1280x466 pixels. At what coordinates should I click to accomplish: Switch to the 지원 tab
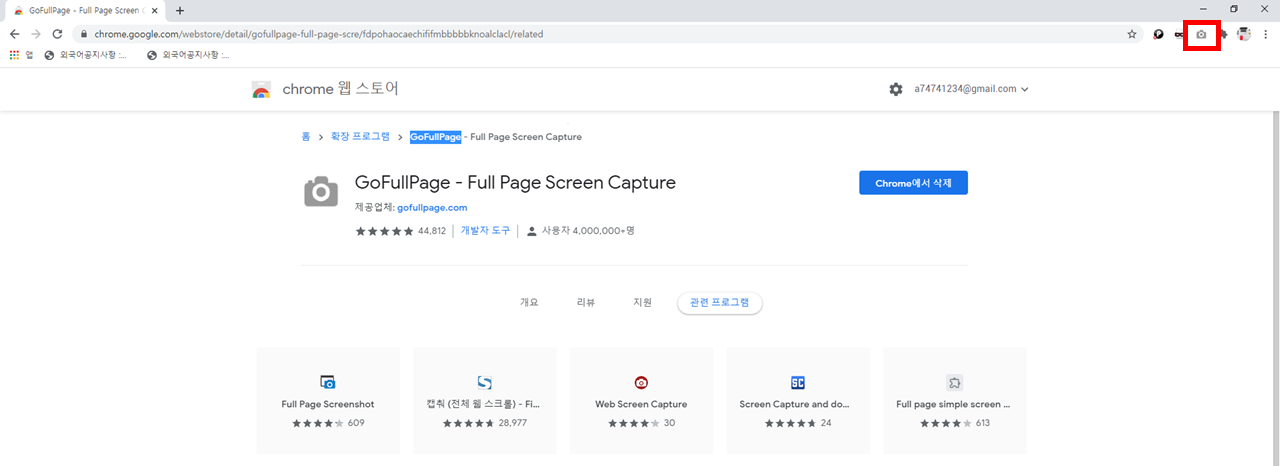point(642,302)
